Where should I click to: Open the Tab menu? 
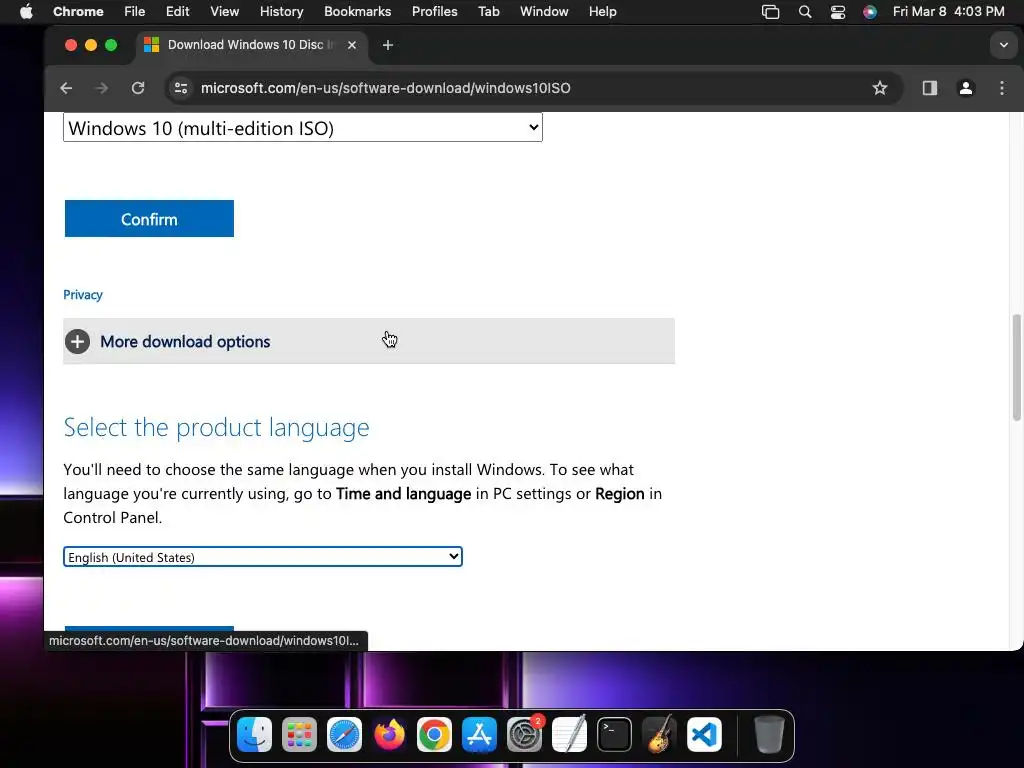coord(488,12)
